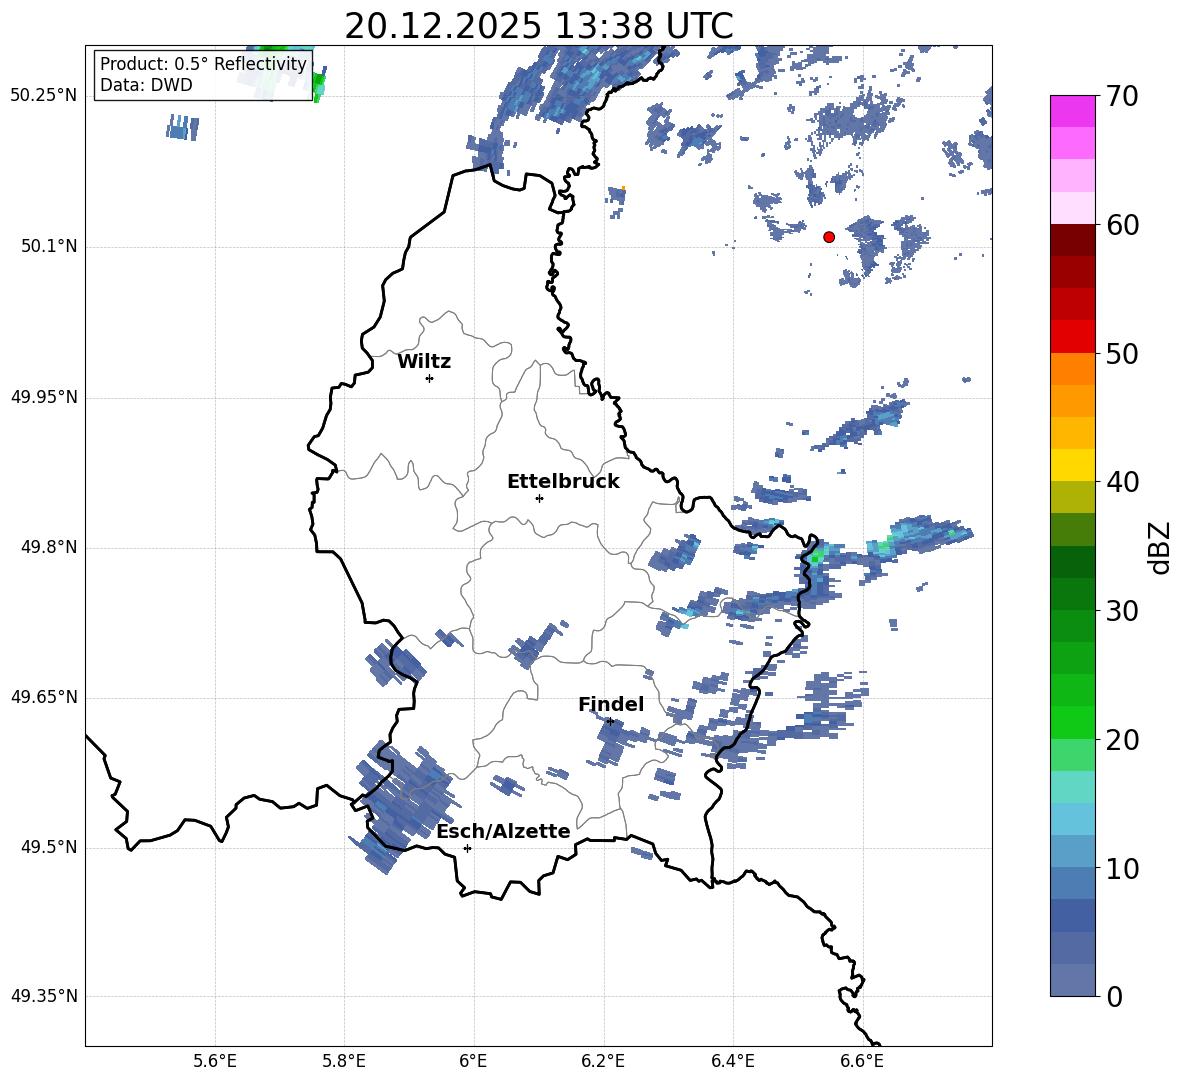Click the Product: 0.5° Reflectivity text
This screenshot has width=1184, height=1081.
coord(203,64)
